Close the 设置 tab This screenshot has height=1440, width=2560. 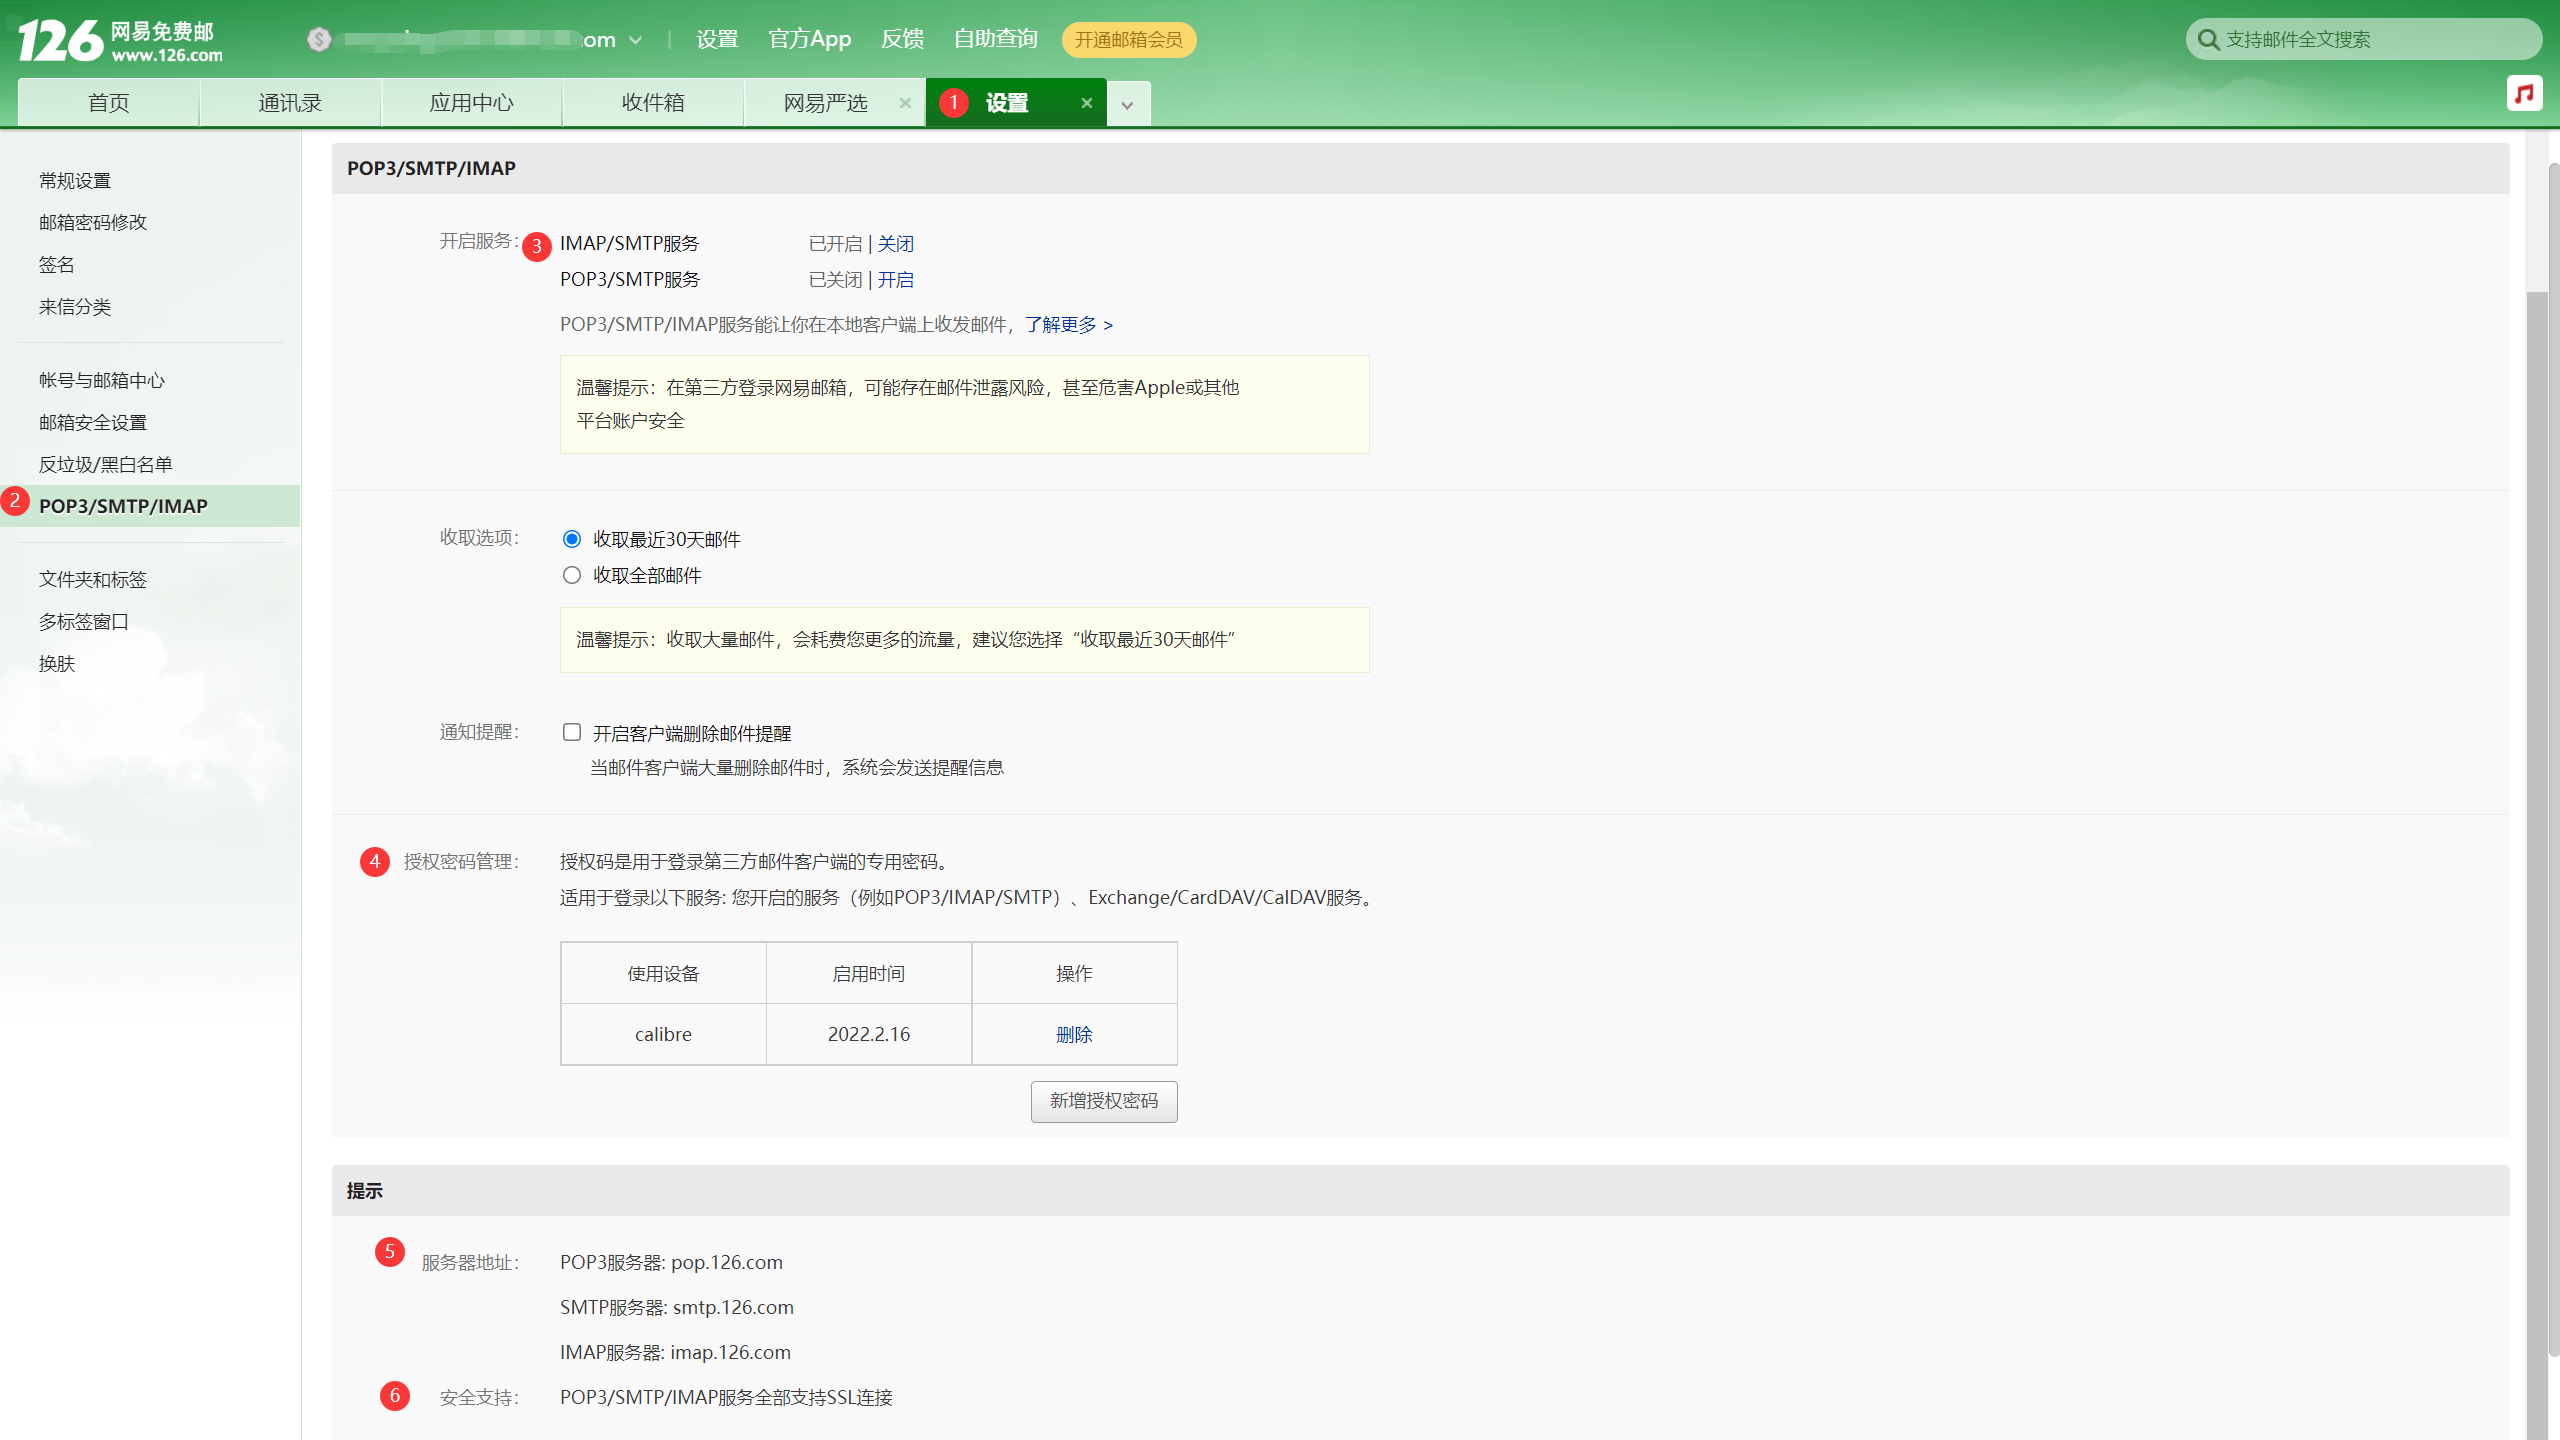[x=1087, y=103]
